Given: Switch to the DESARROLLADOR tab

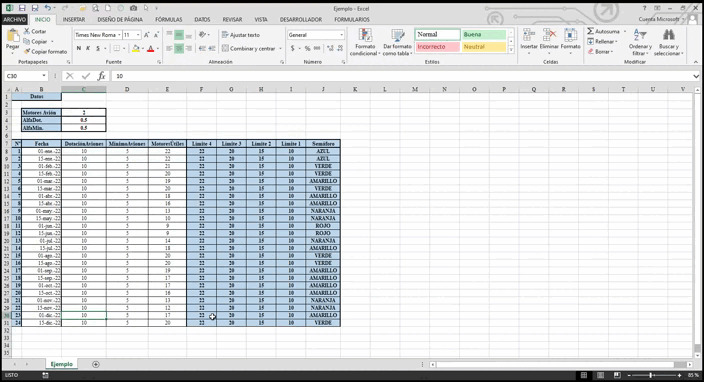Looking at the screenshot, I should 300,19.
